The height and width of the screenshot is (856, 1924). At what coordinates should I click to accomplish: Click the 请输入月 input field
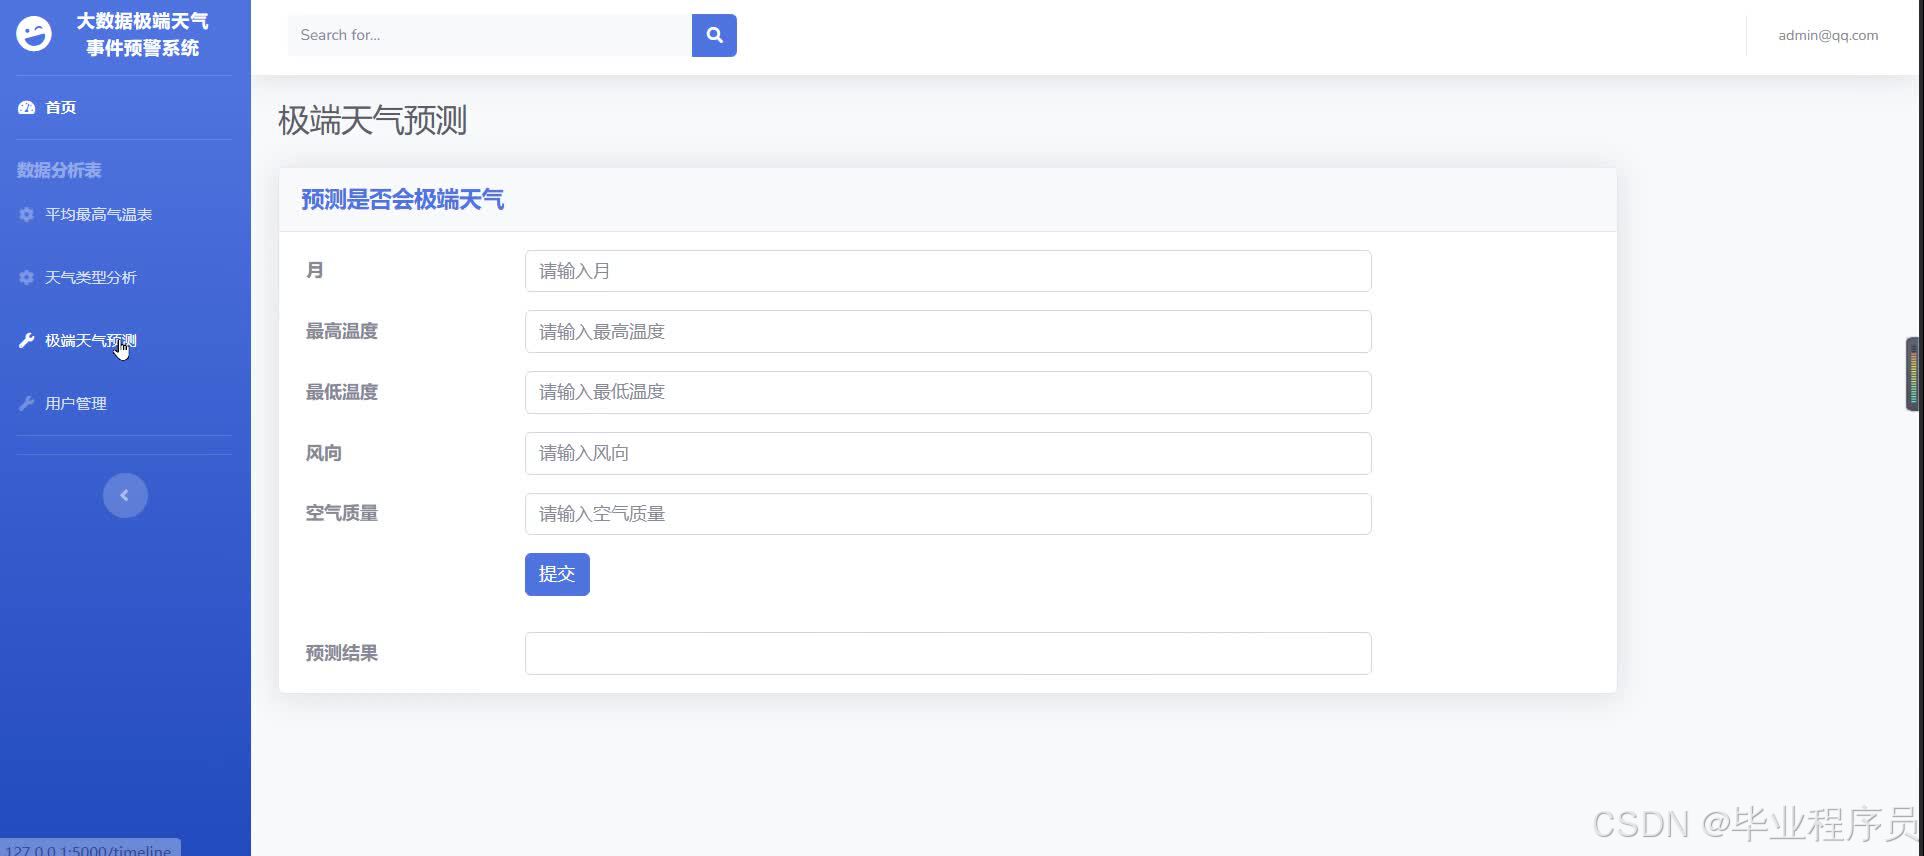pos(948,271)
